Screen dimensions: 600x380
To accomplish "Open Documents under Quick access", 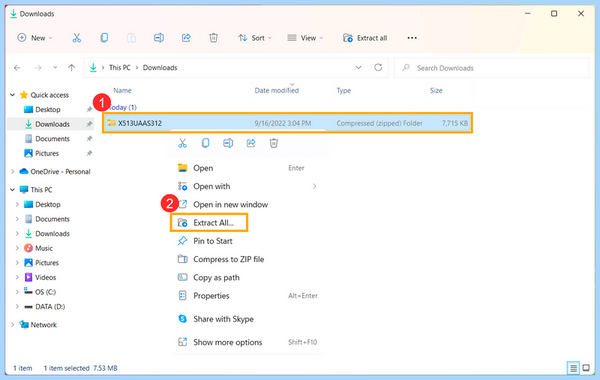I will pos(52,139).
